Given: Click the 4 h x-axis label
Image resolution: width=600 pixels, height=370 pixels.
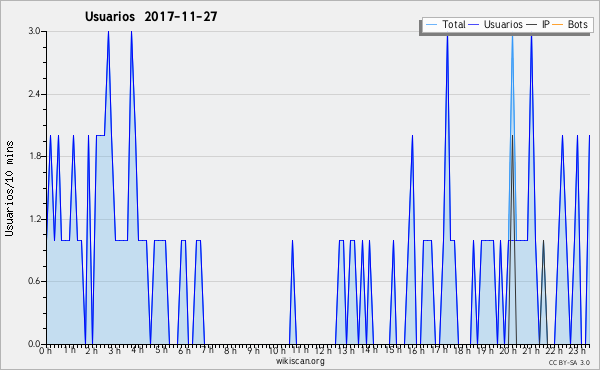Looking at the screenshot, I should [x=137, y=350].
